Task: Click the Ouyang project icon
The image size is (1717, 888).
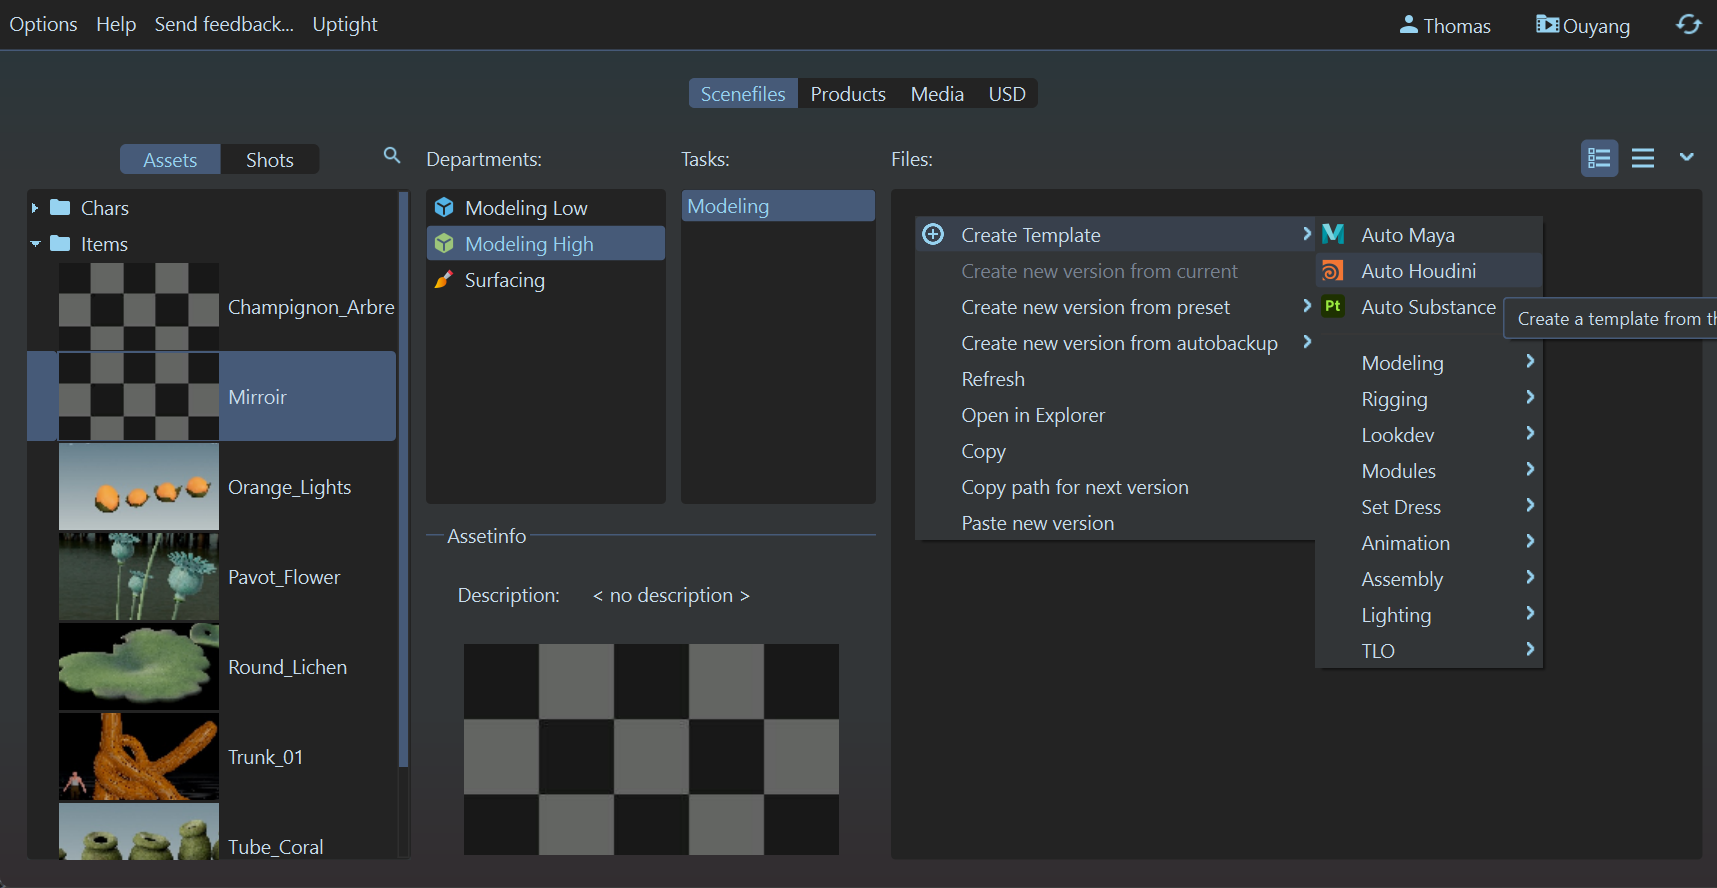Action: (1547, 25)
